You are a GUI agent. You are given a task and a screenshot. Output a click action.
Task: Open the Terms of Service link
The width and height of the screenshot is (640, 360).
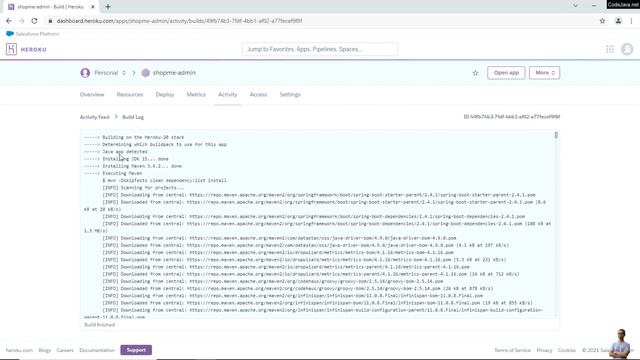point(512,350)
